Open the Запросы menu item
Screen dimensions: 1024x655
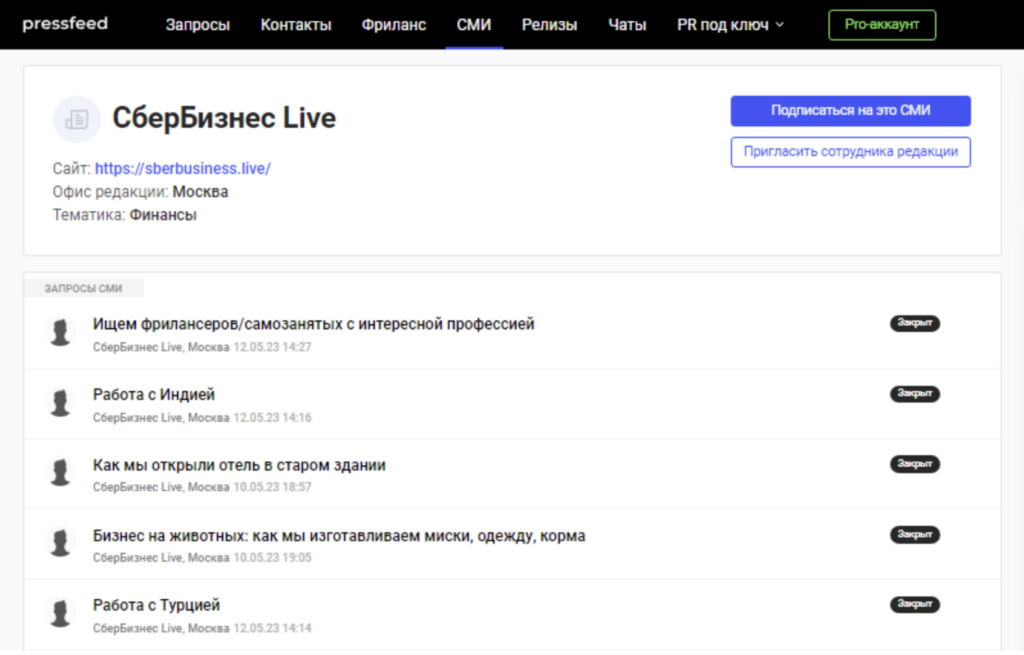198,25
